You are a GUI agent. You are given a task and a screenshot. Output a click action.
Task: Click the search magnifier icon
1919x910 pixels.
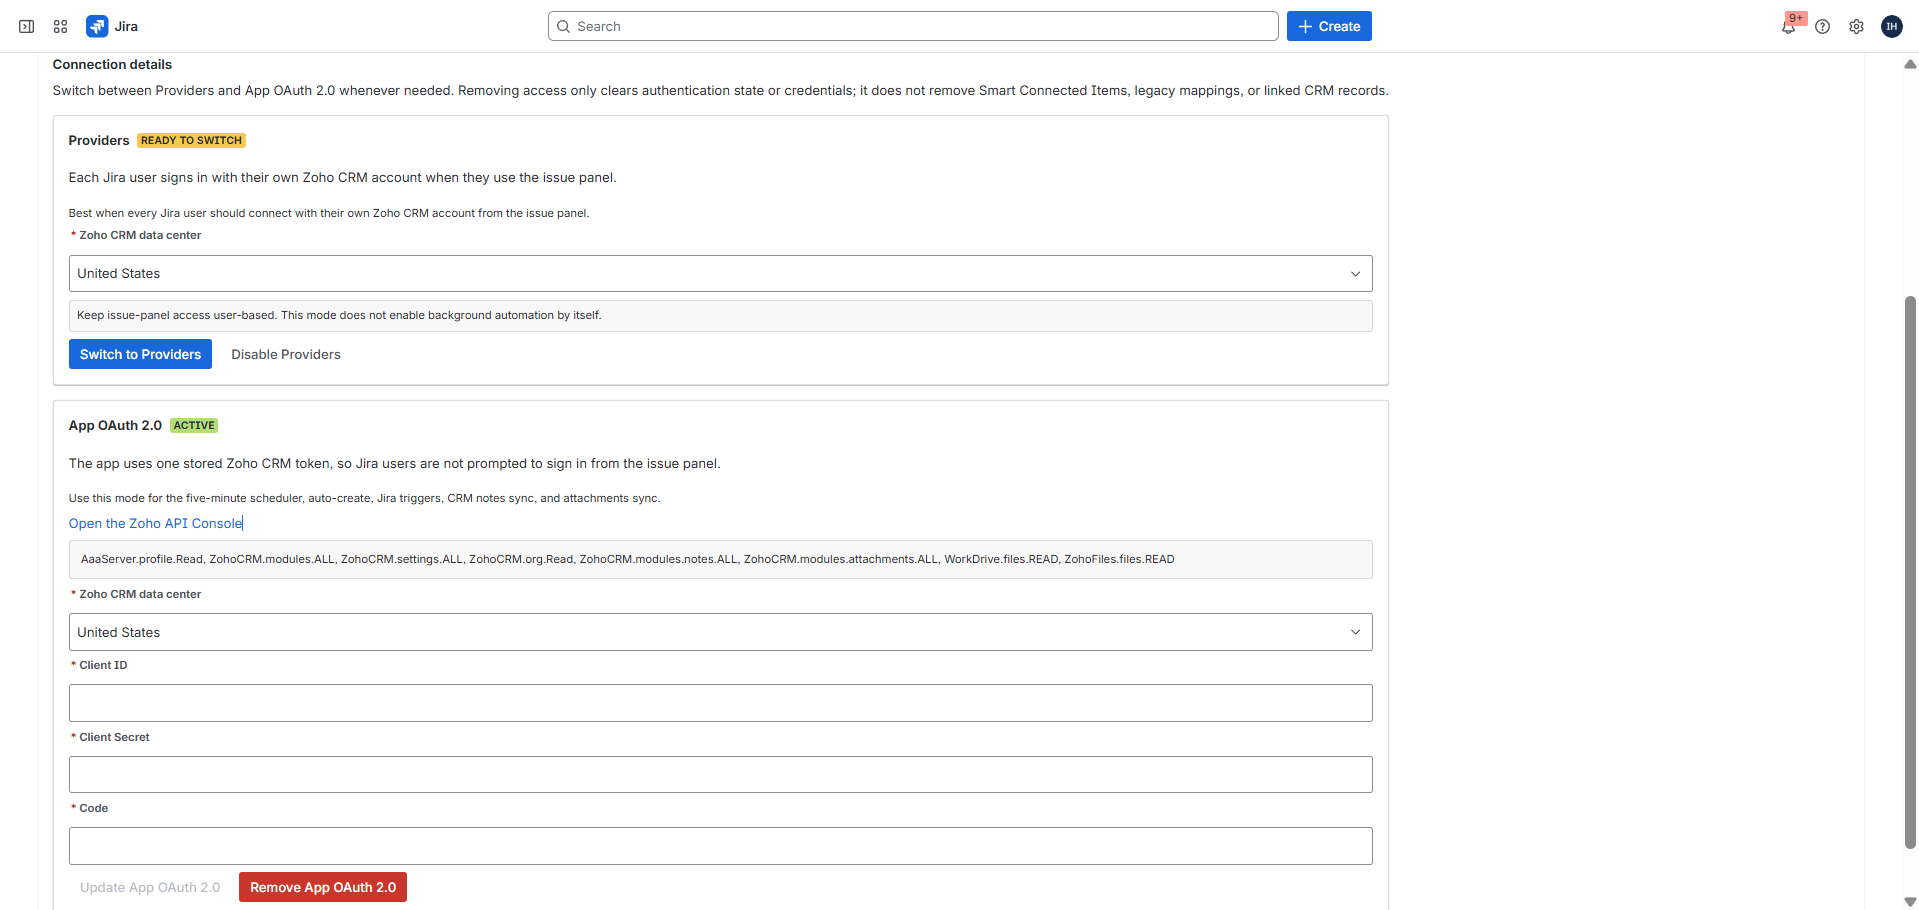(x=566, y=26)
